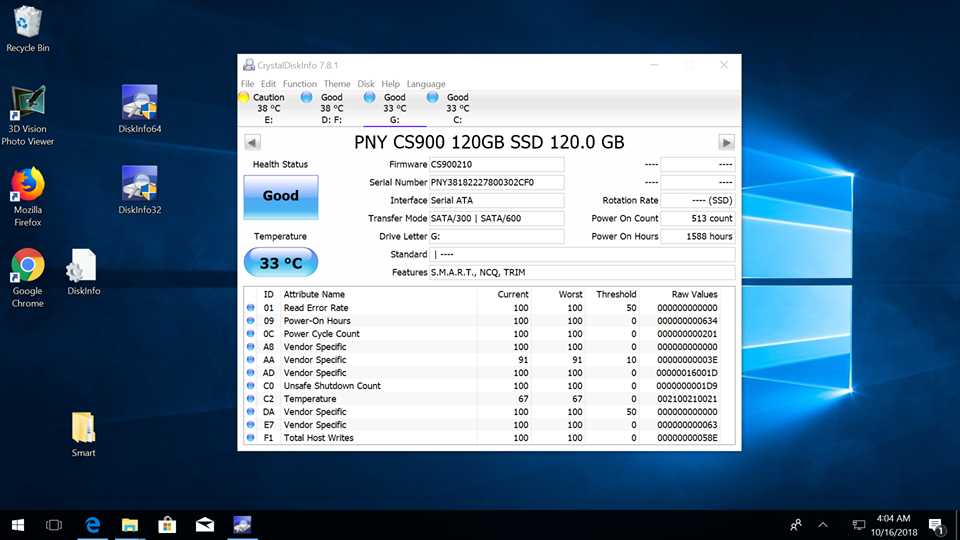The height and width of the screenshot is (540, 960).
Task: Open the Language menu
Action: coord(426,84)
